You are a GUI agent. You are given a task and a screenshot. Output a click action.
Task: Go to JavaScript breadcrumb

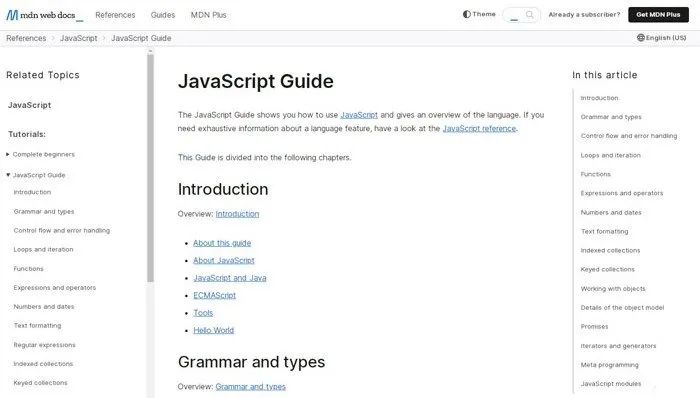coord(79,38)
